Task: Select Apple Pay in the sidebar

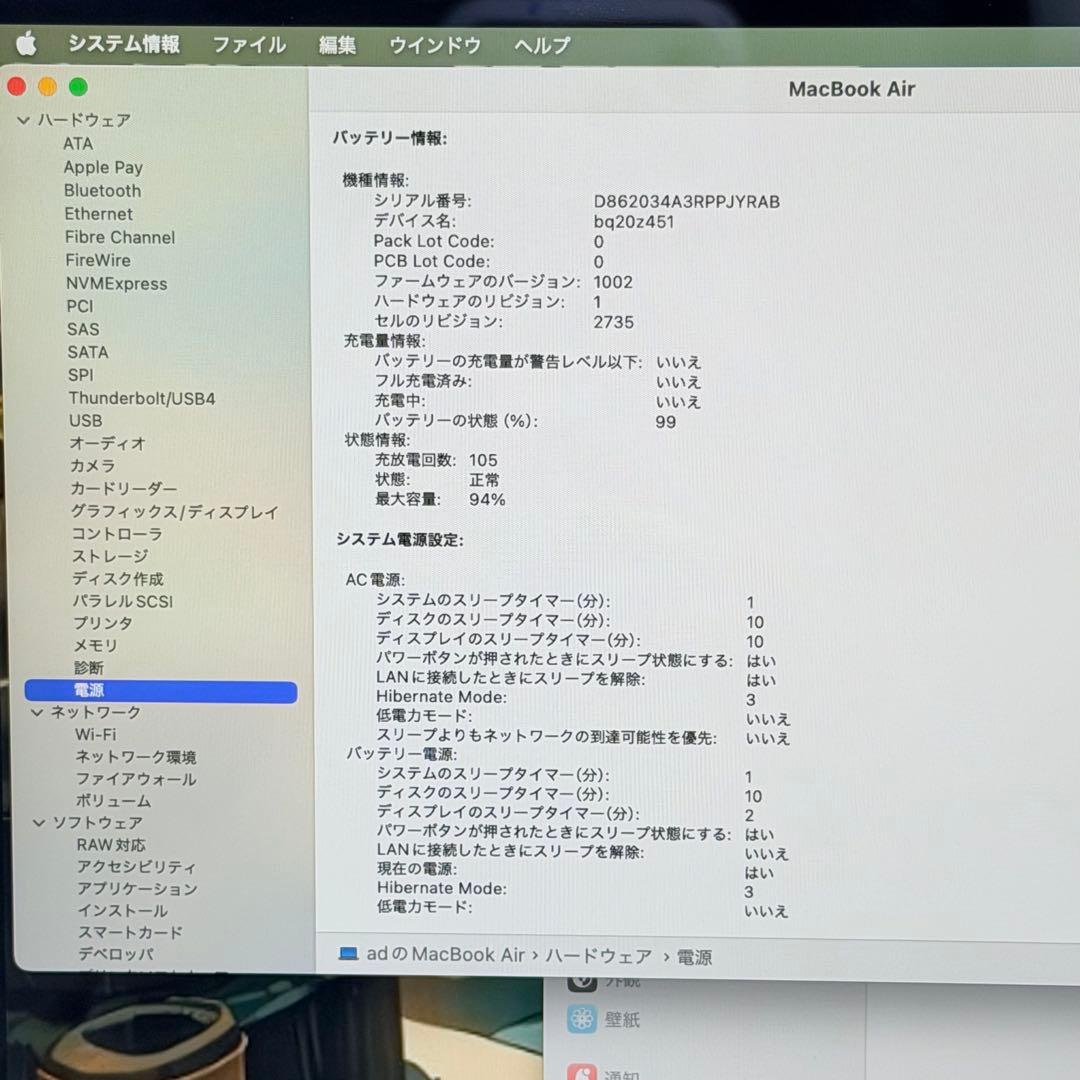Action: tap(103, 167)
